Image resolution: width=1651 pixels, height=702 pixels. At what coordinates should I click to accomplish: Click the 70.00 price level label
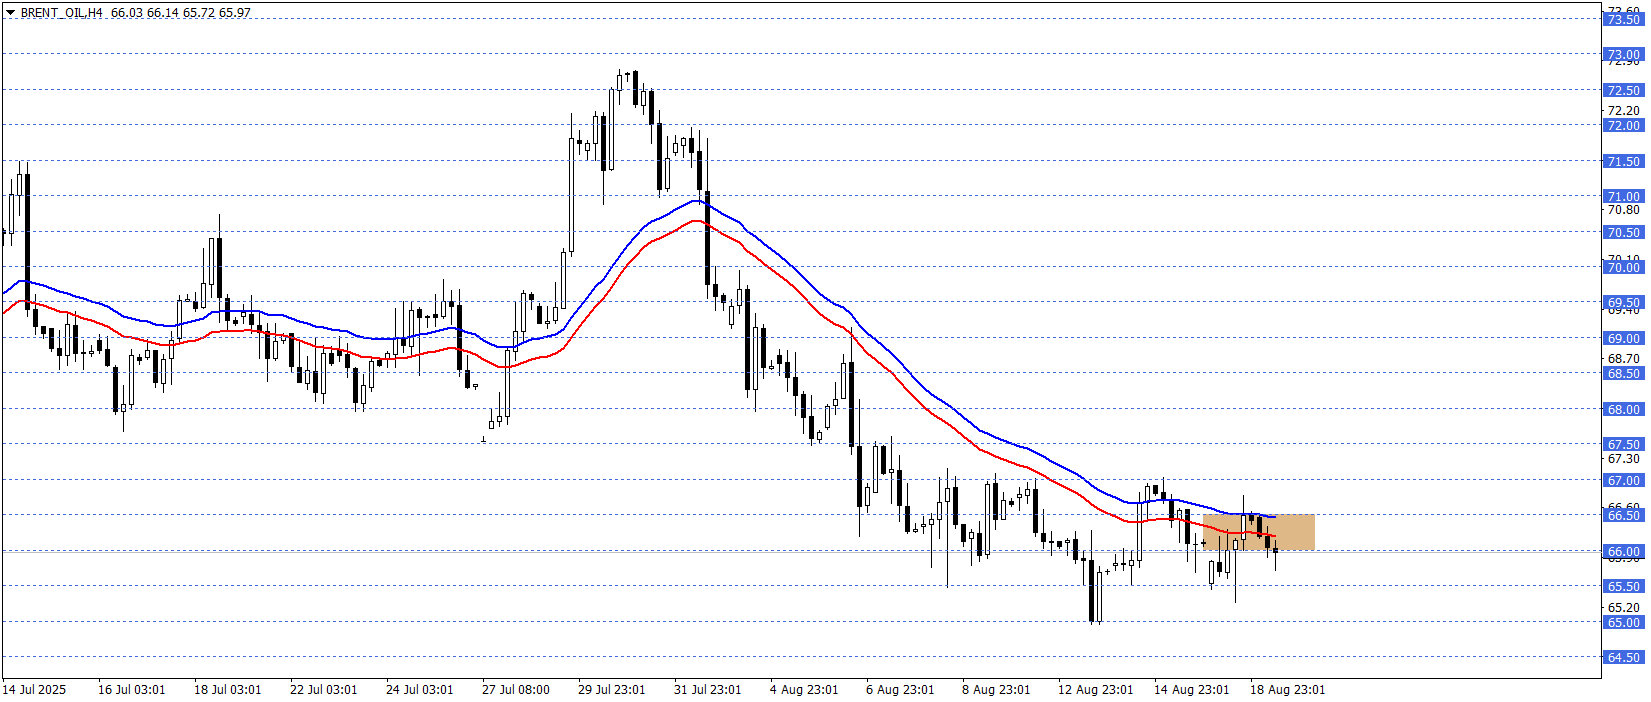pyautogui.click(x=1623, y=268)
